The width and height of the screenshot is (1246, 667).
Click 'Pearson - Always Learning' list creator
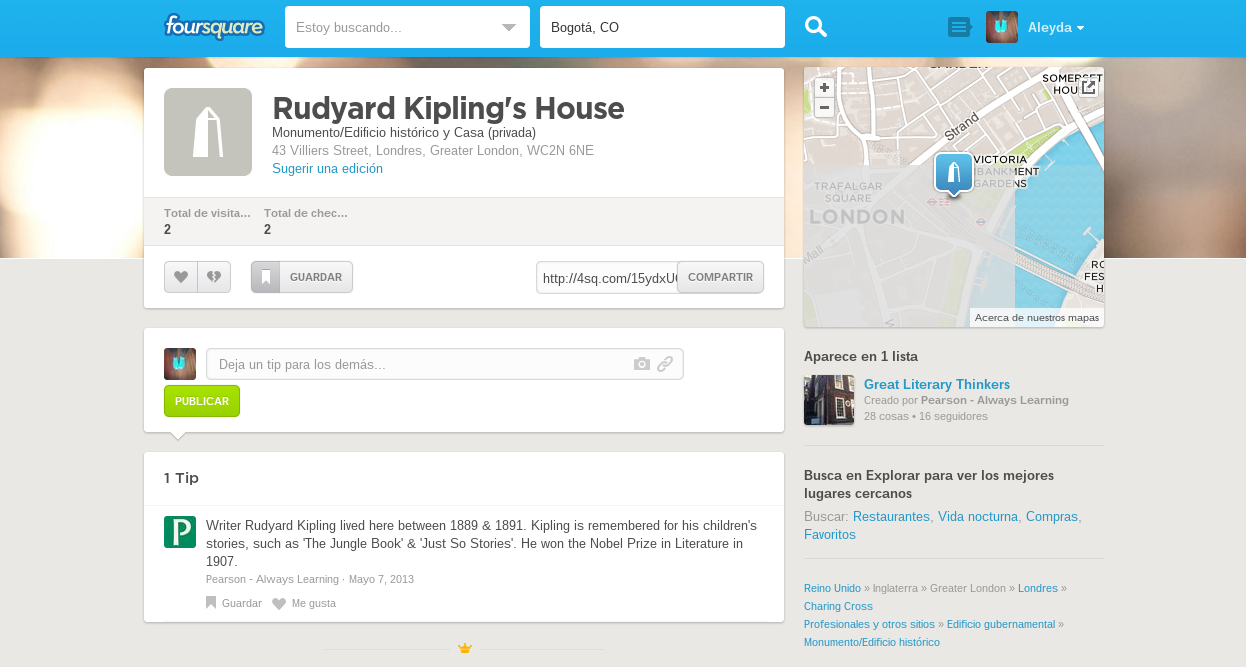[x=995, y=400]
